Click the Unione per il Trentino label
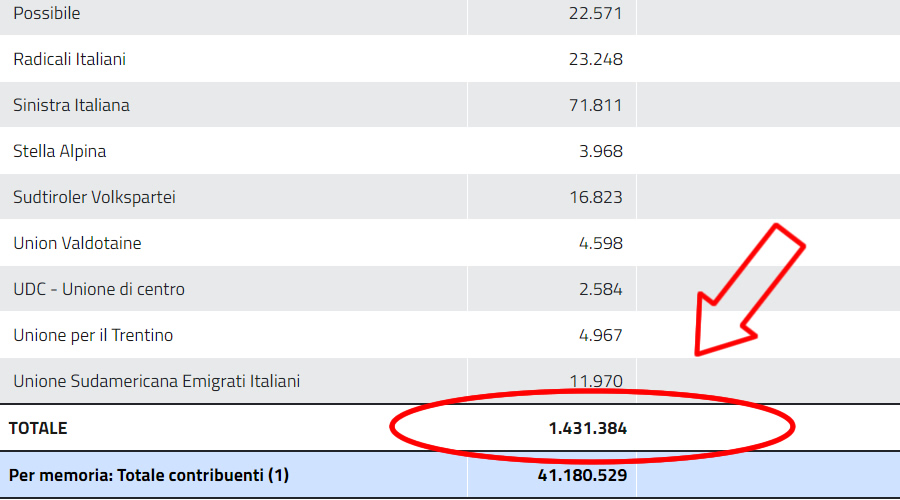This screenshot has height=500, width=900. [x=93, y=335]
